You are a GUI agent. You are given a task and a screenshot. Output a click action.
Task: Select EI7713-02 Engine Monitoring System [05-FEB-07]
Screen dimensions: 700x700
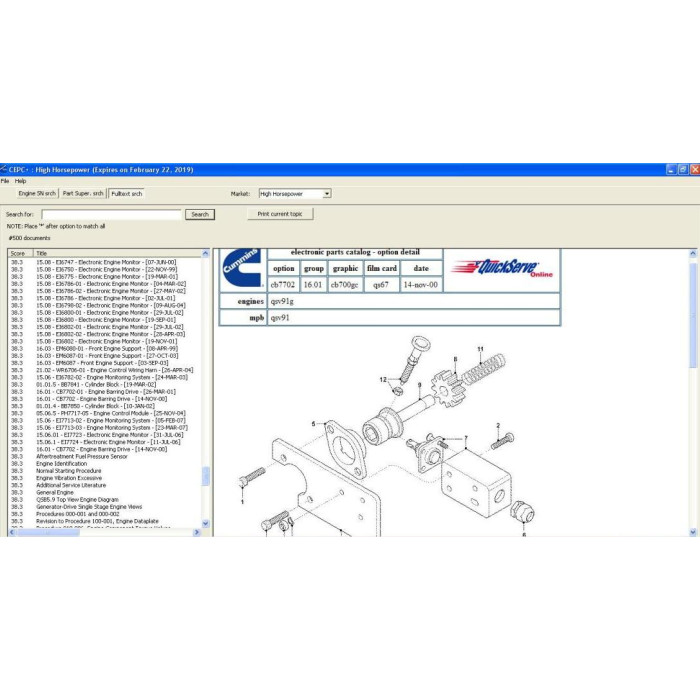click(110, 421)
